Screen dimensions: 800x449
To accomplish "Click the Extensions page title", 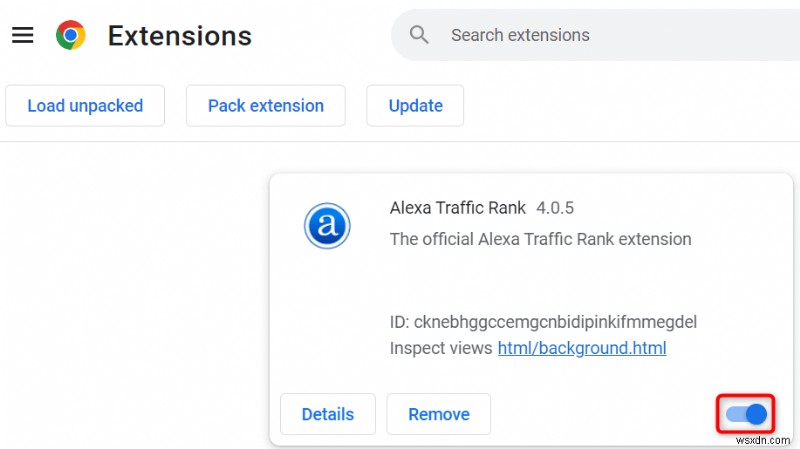I will pyautogui.click(x=180, y=36).
